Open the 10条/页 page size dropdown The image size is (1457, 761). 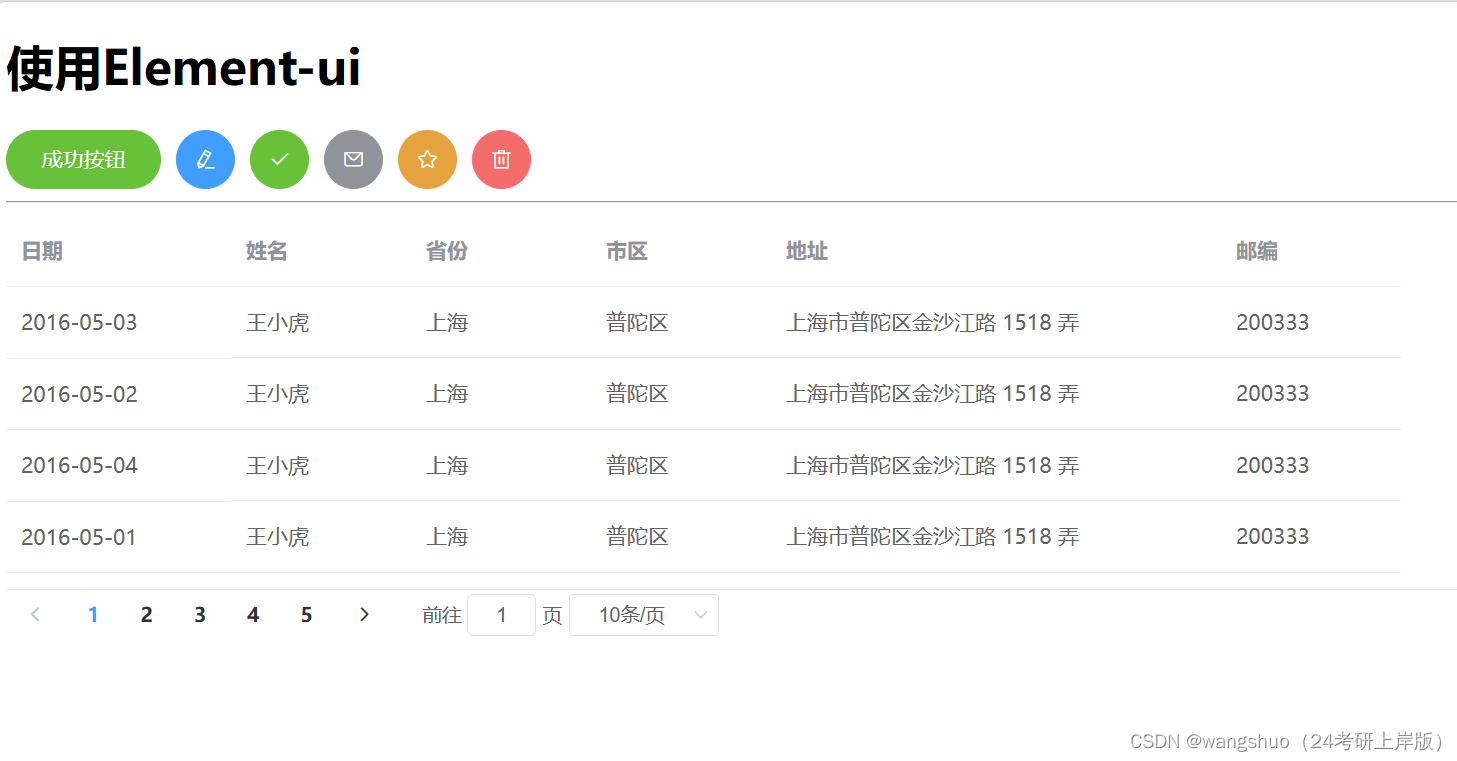click(x=644, y=615)
